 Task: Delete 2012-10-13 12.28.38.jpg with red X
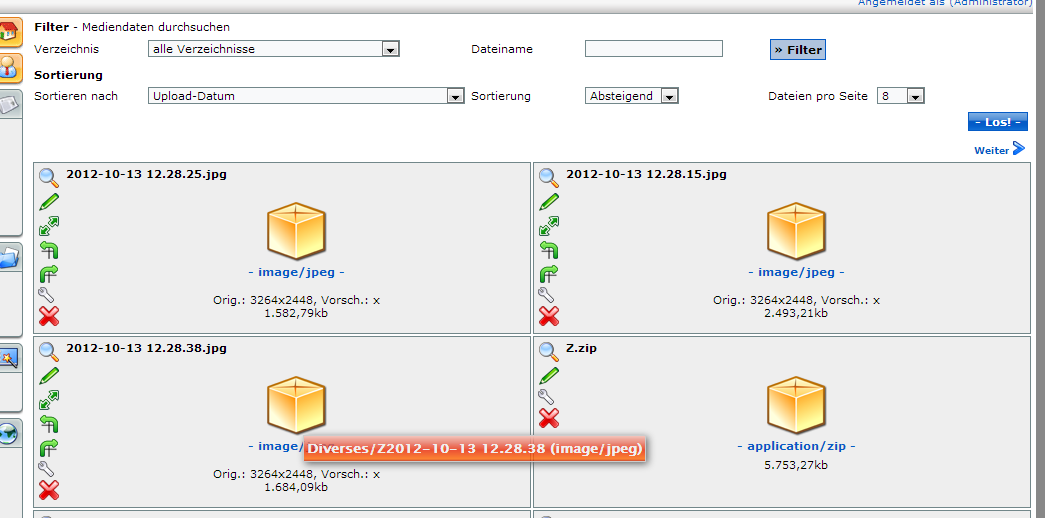[48, 490]
